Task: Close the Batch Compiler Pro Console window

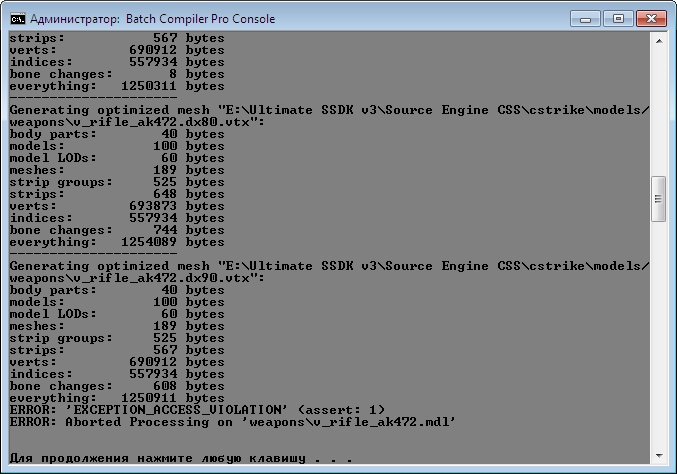Action: click(651, 19)
